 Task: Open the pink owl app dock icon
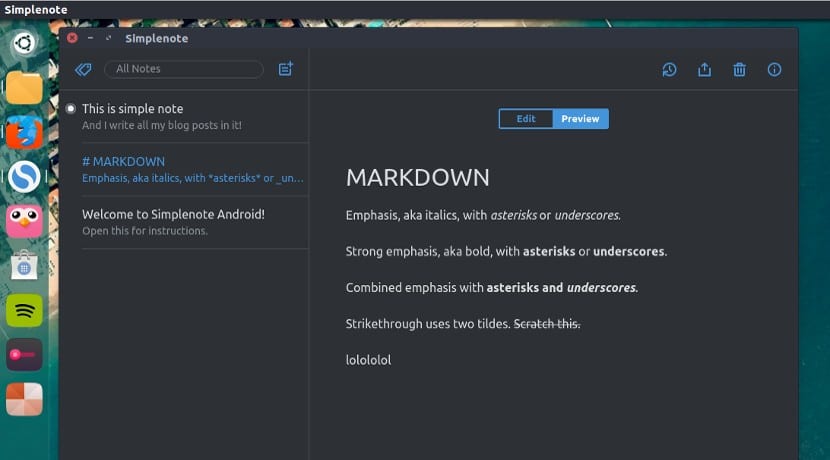coord(24,221)
